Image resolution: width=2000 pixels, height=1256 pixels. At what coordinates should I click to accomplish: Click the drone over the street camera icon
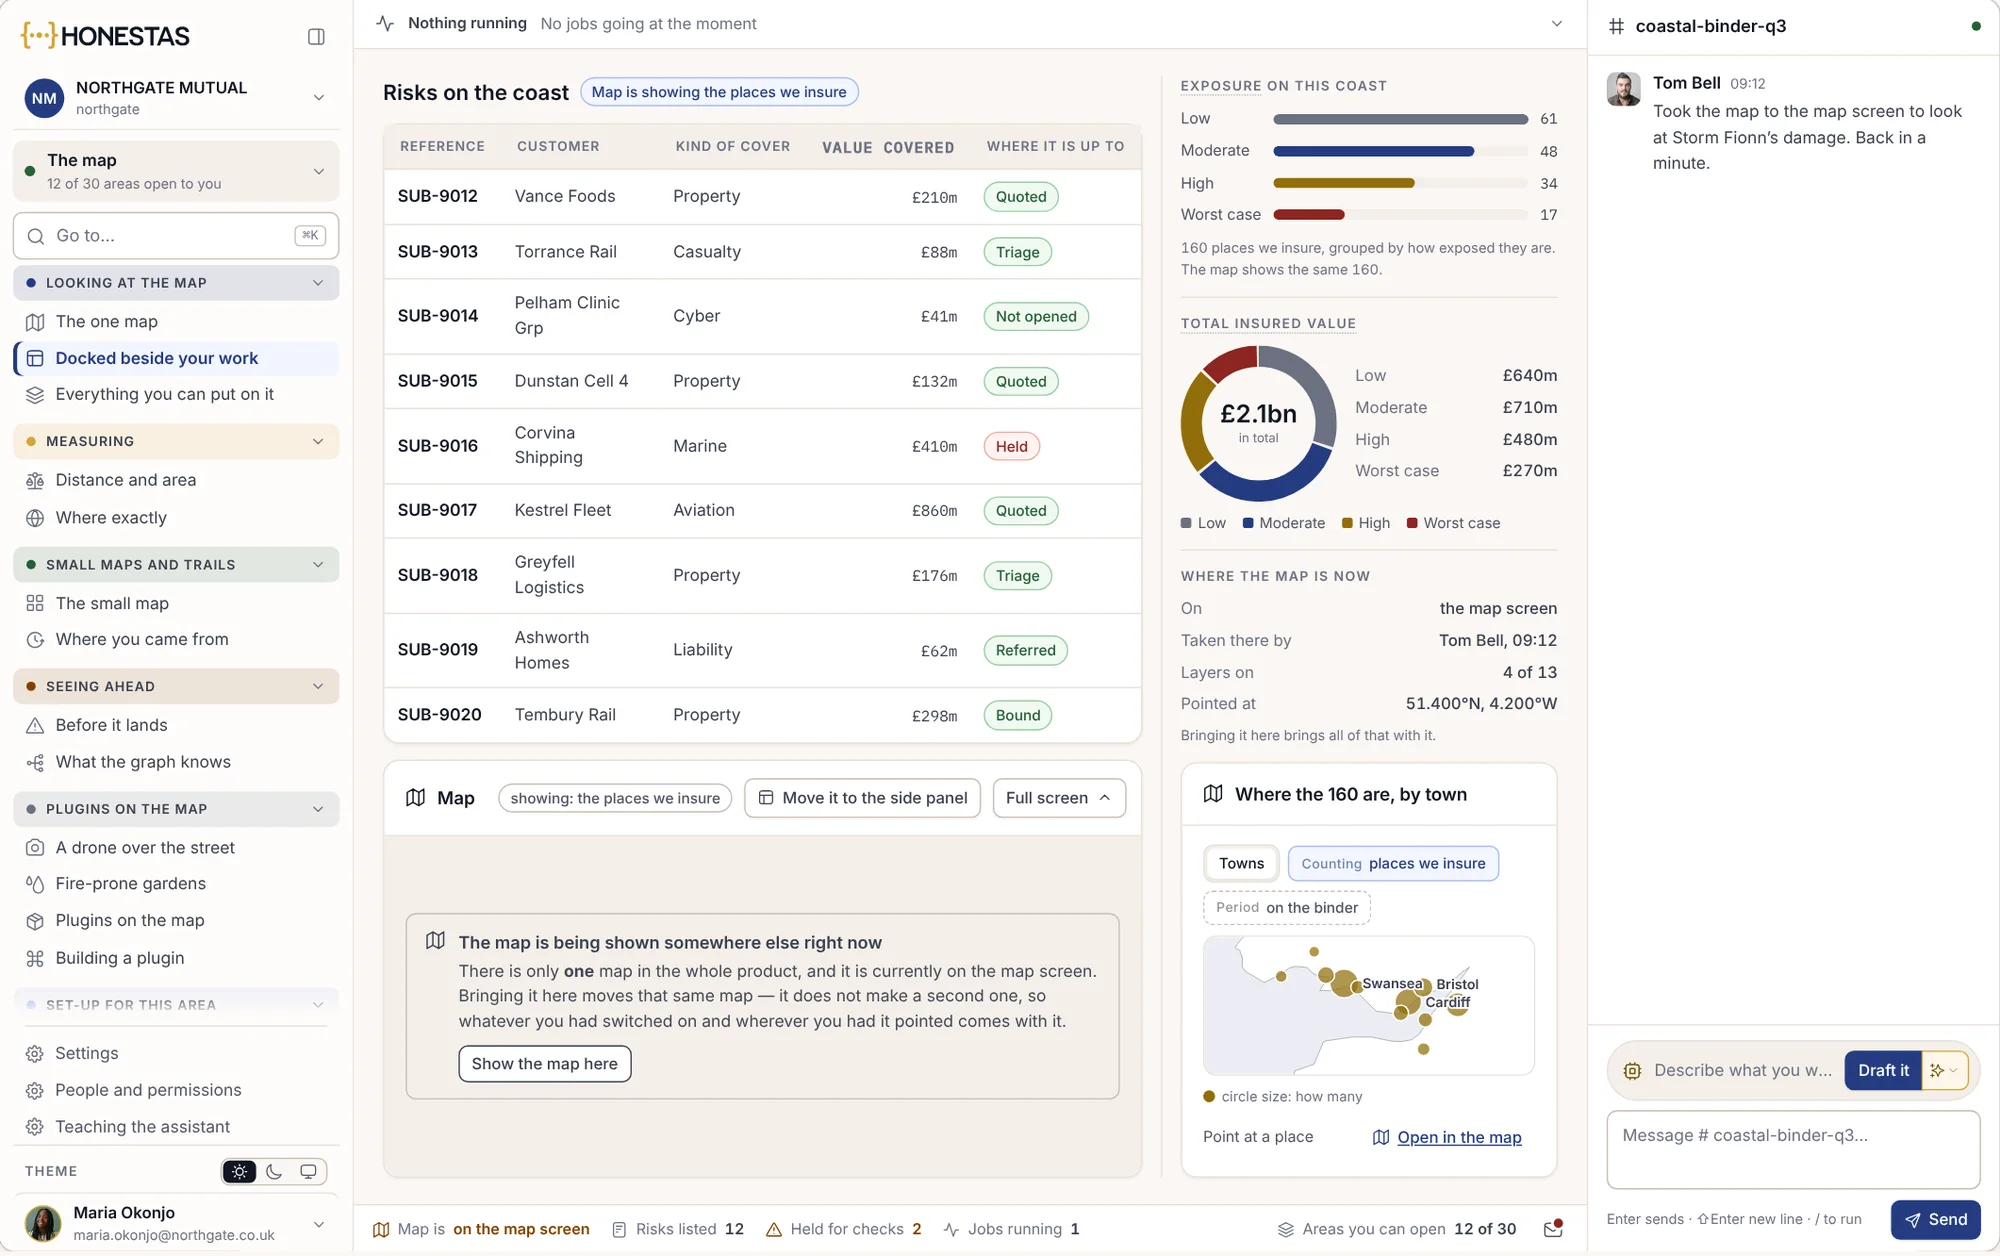pyautogui.click(x=35, y=848)
